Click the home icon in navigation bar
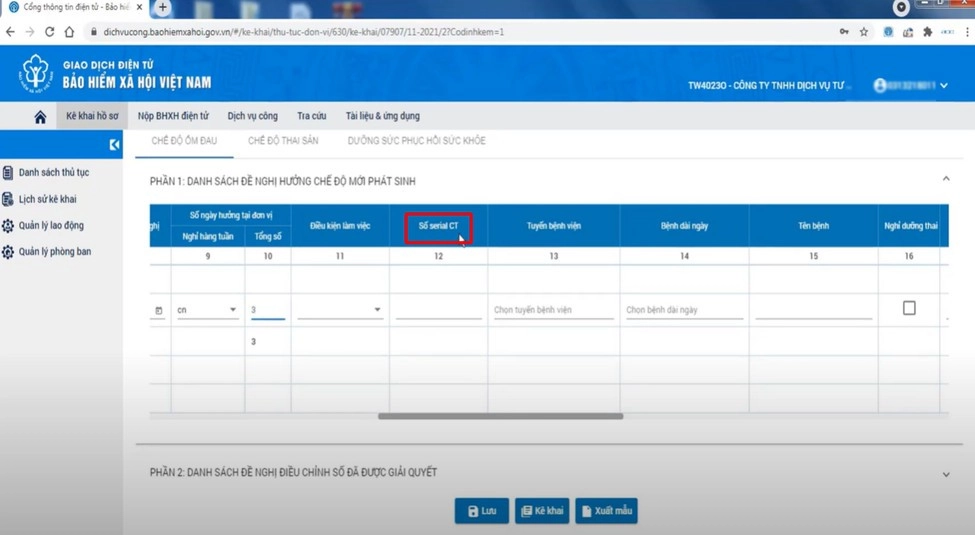 40,117
